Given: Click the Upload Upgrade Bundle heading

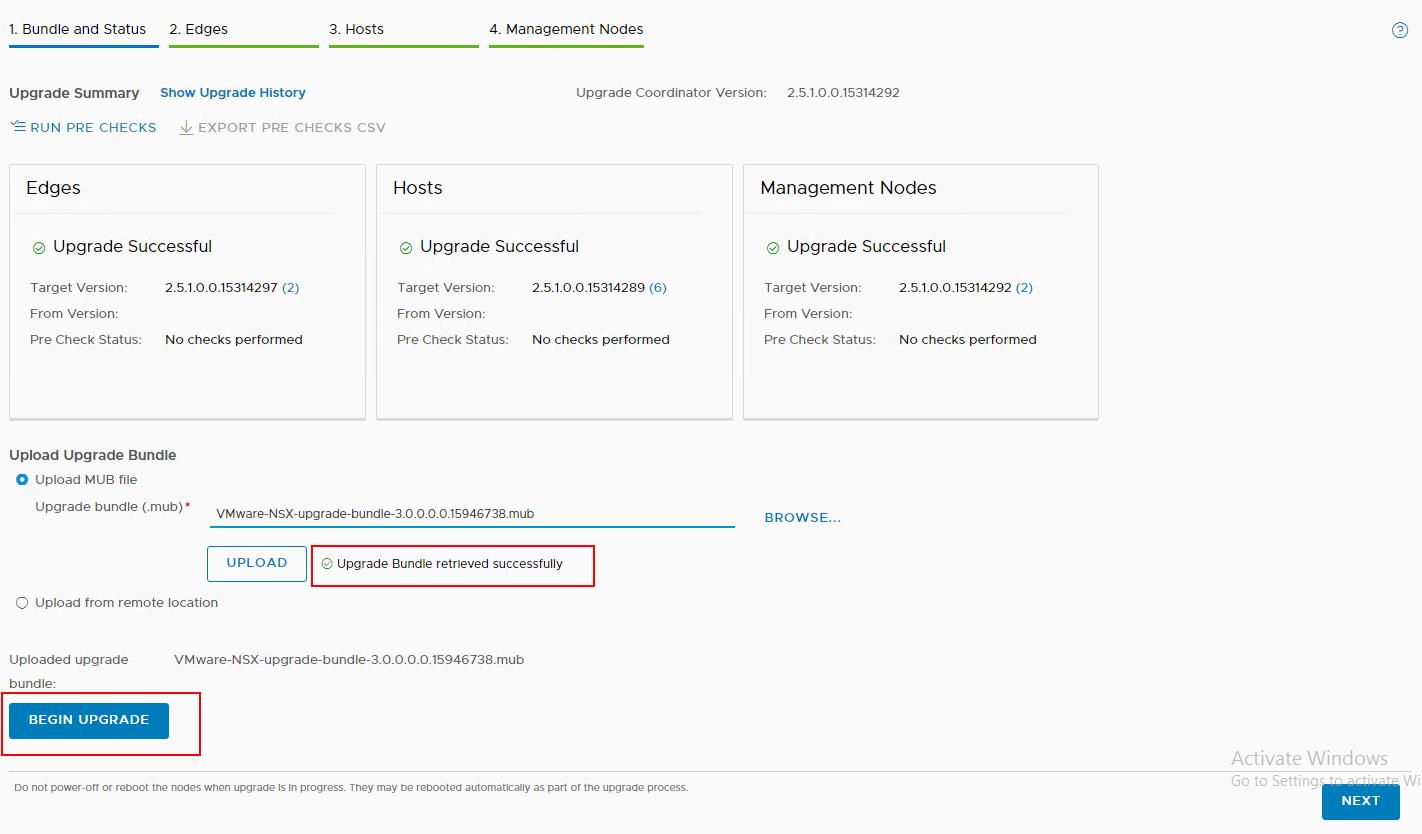Looking at the screenshot, I should point(93,455).
